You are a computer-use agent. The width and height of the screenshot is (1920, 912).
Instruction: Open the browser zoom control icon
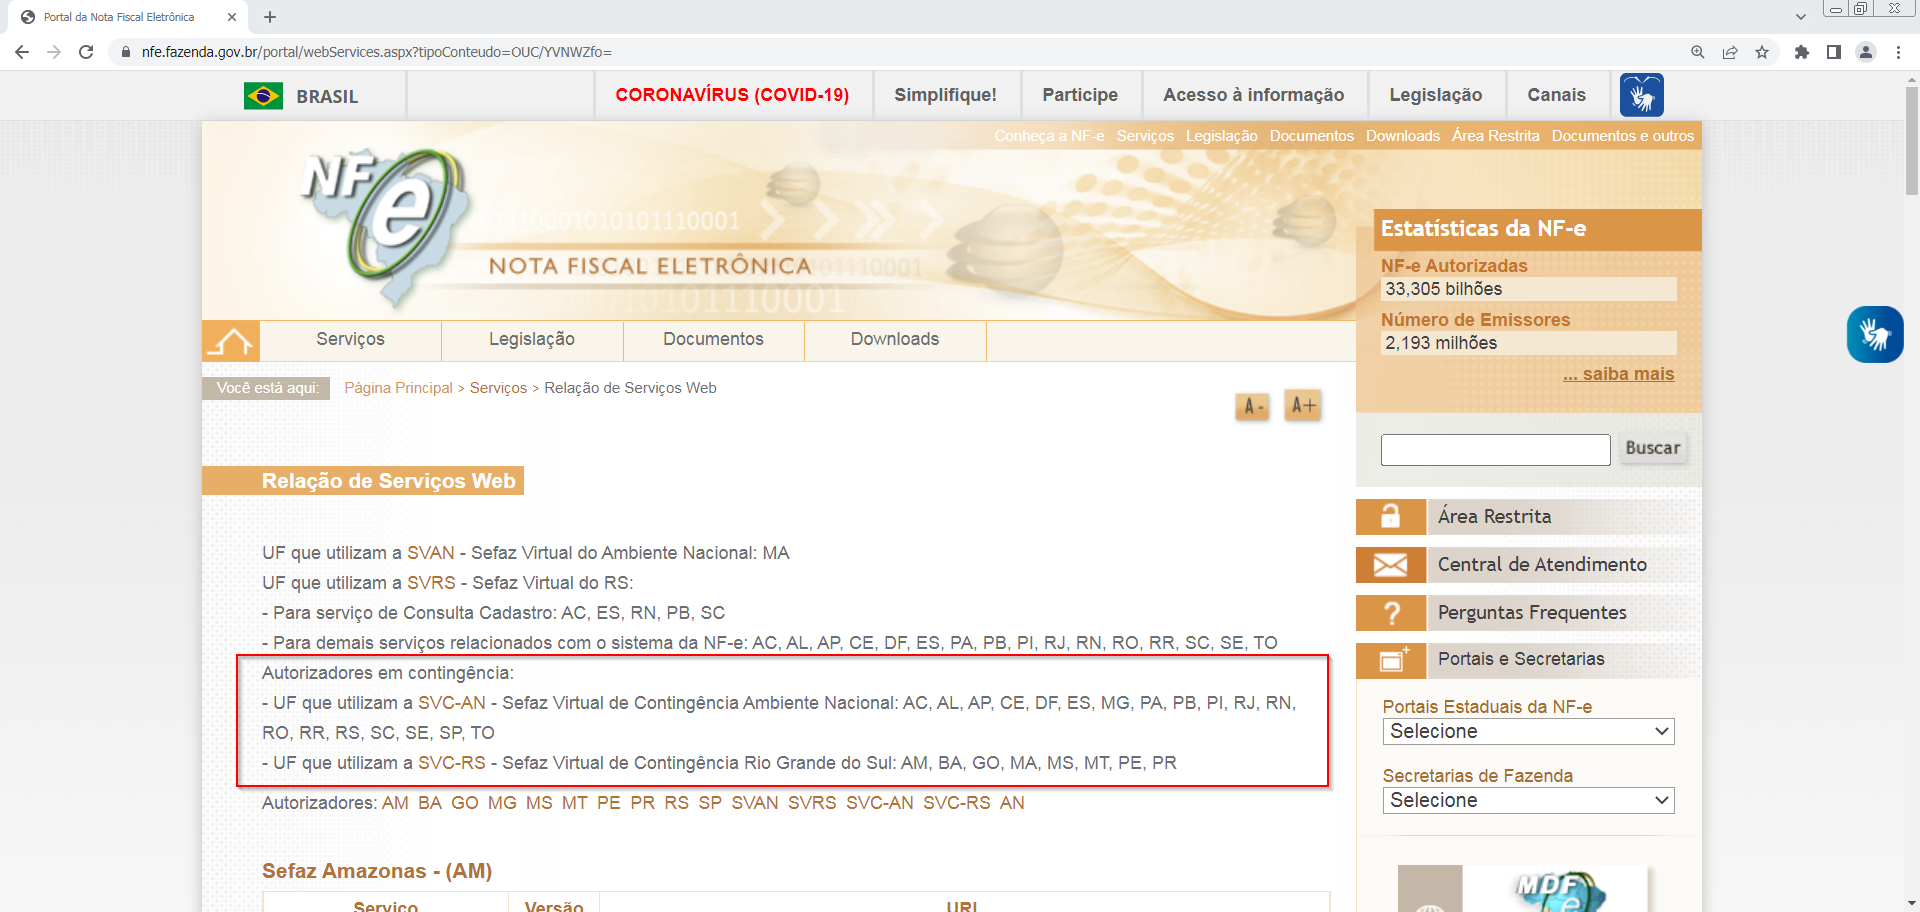1698,52
